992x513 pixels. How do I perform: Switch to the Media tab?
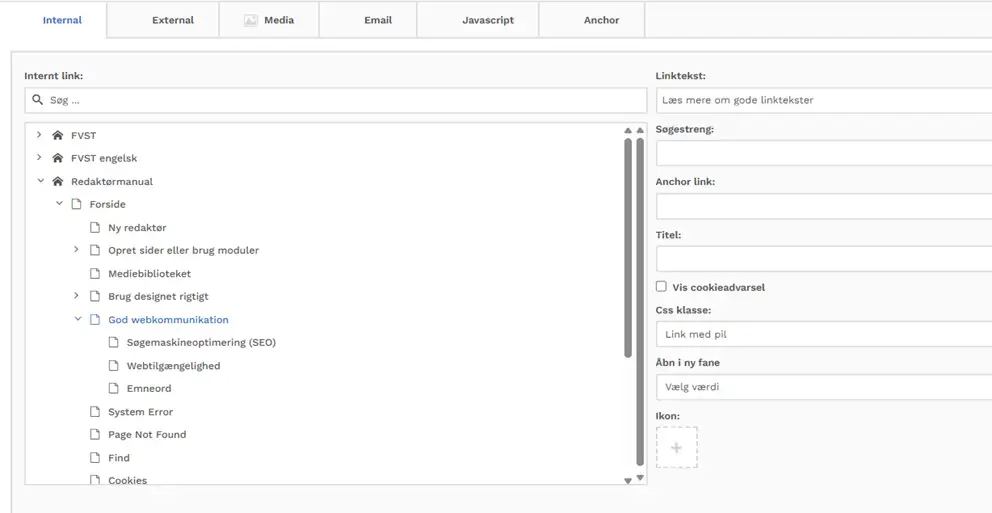pos(269,20)
